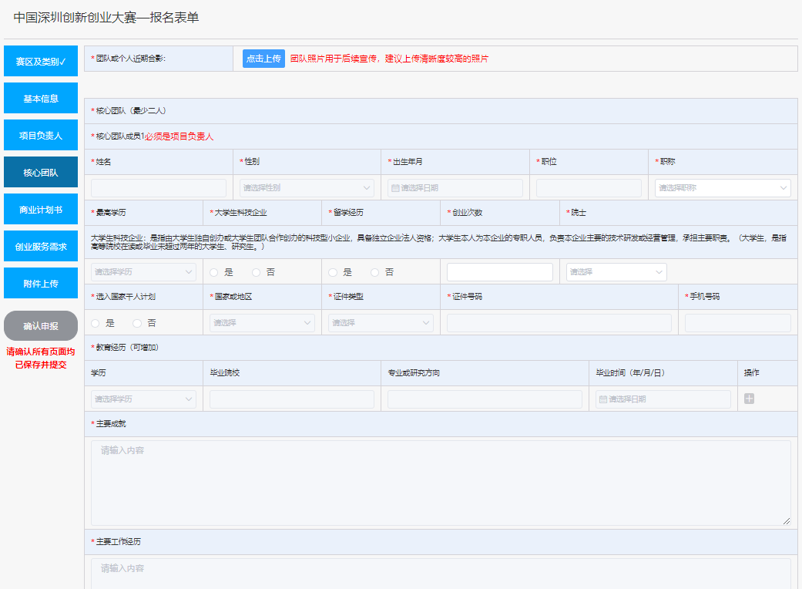
Task: Select 否 for 大学生科技企业
Action: tap(256, 273)
